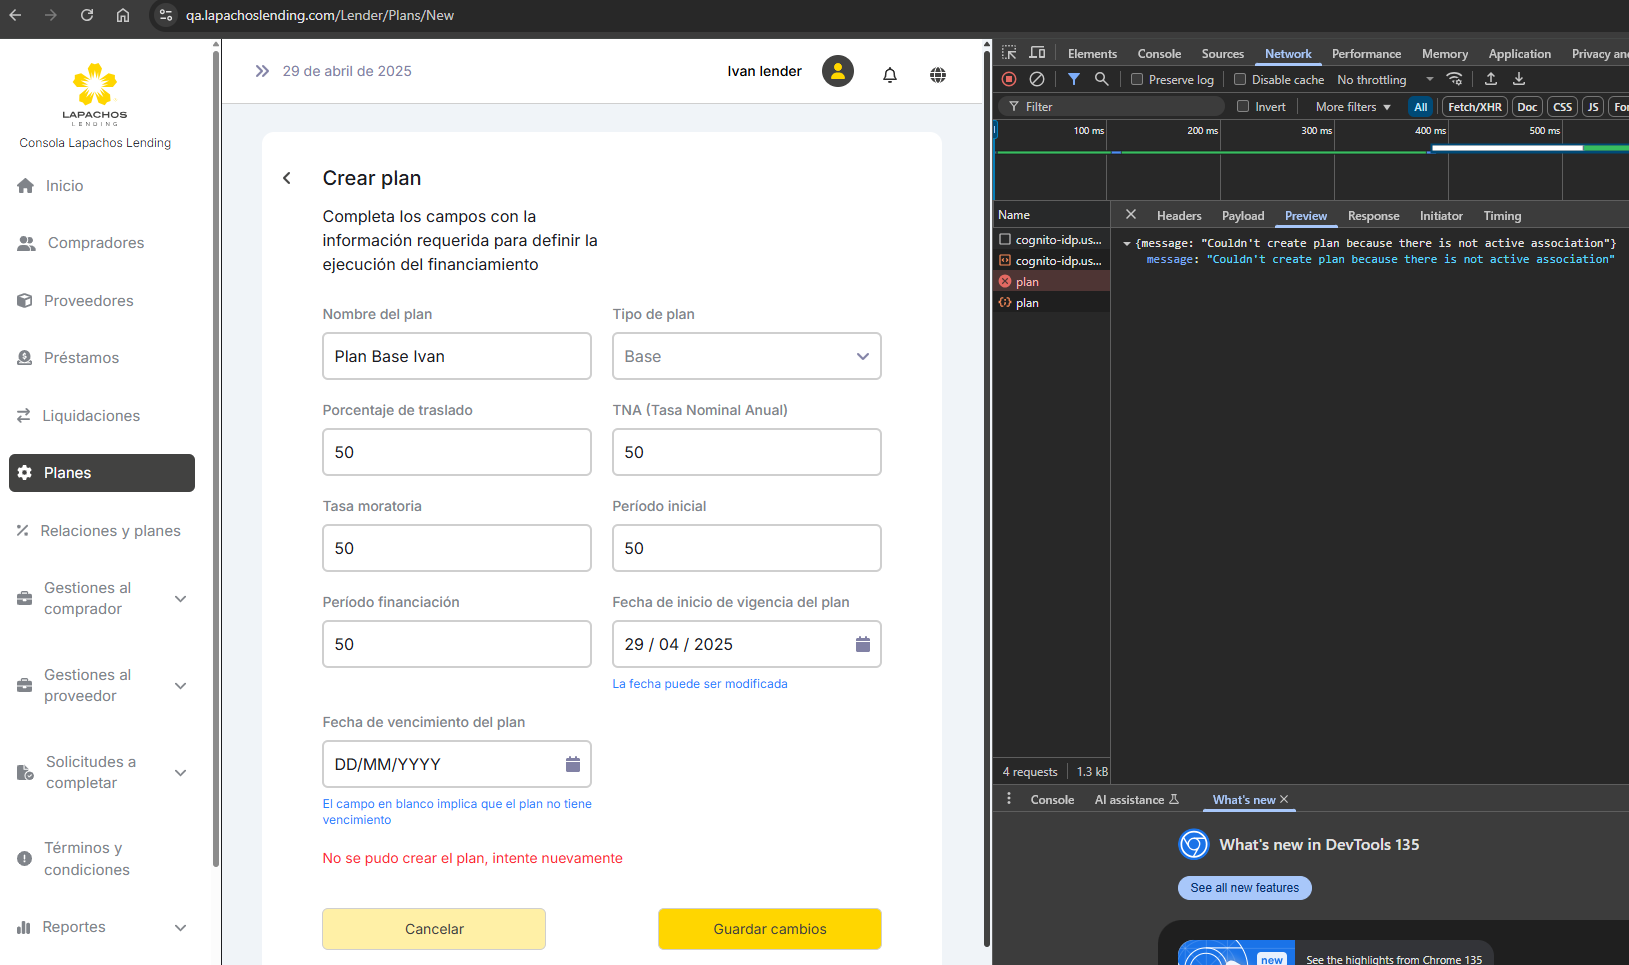Open calendar picker for fecha de vencimiento
Viewport: 1629px width, 965px height.
pyautogui.click(x=572, y=764)
